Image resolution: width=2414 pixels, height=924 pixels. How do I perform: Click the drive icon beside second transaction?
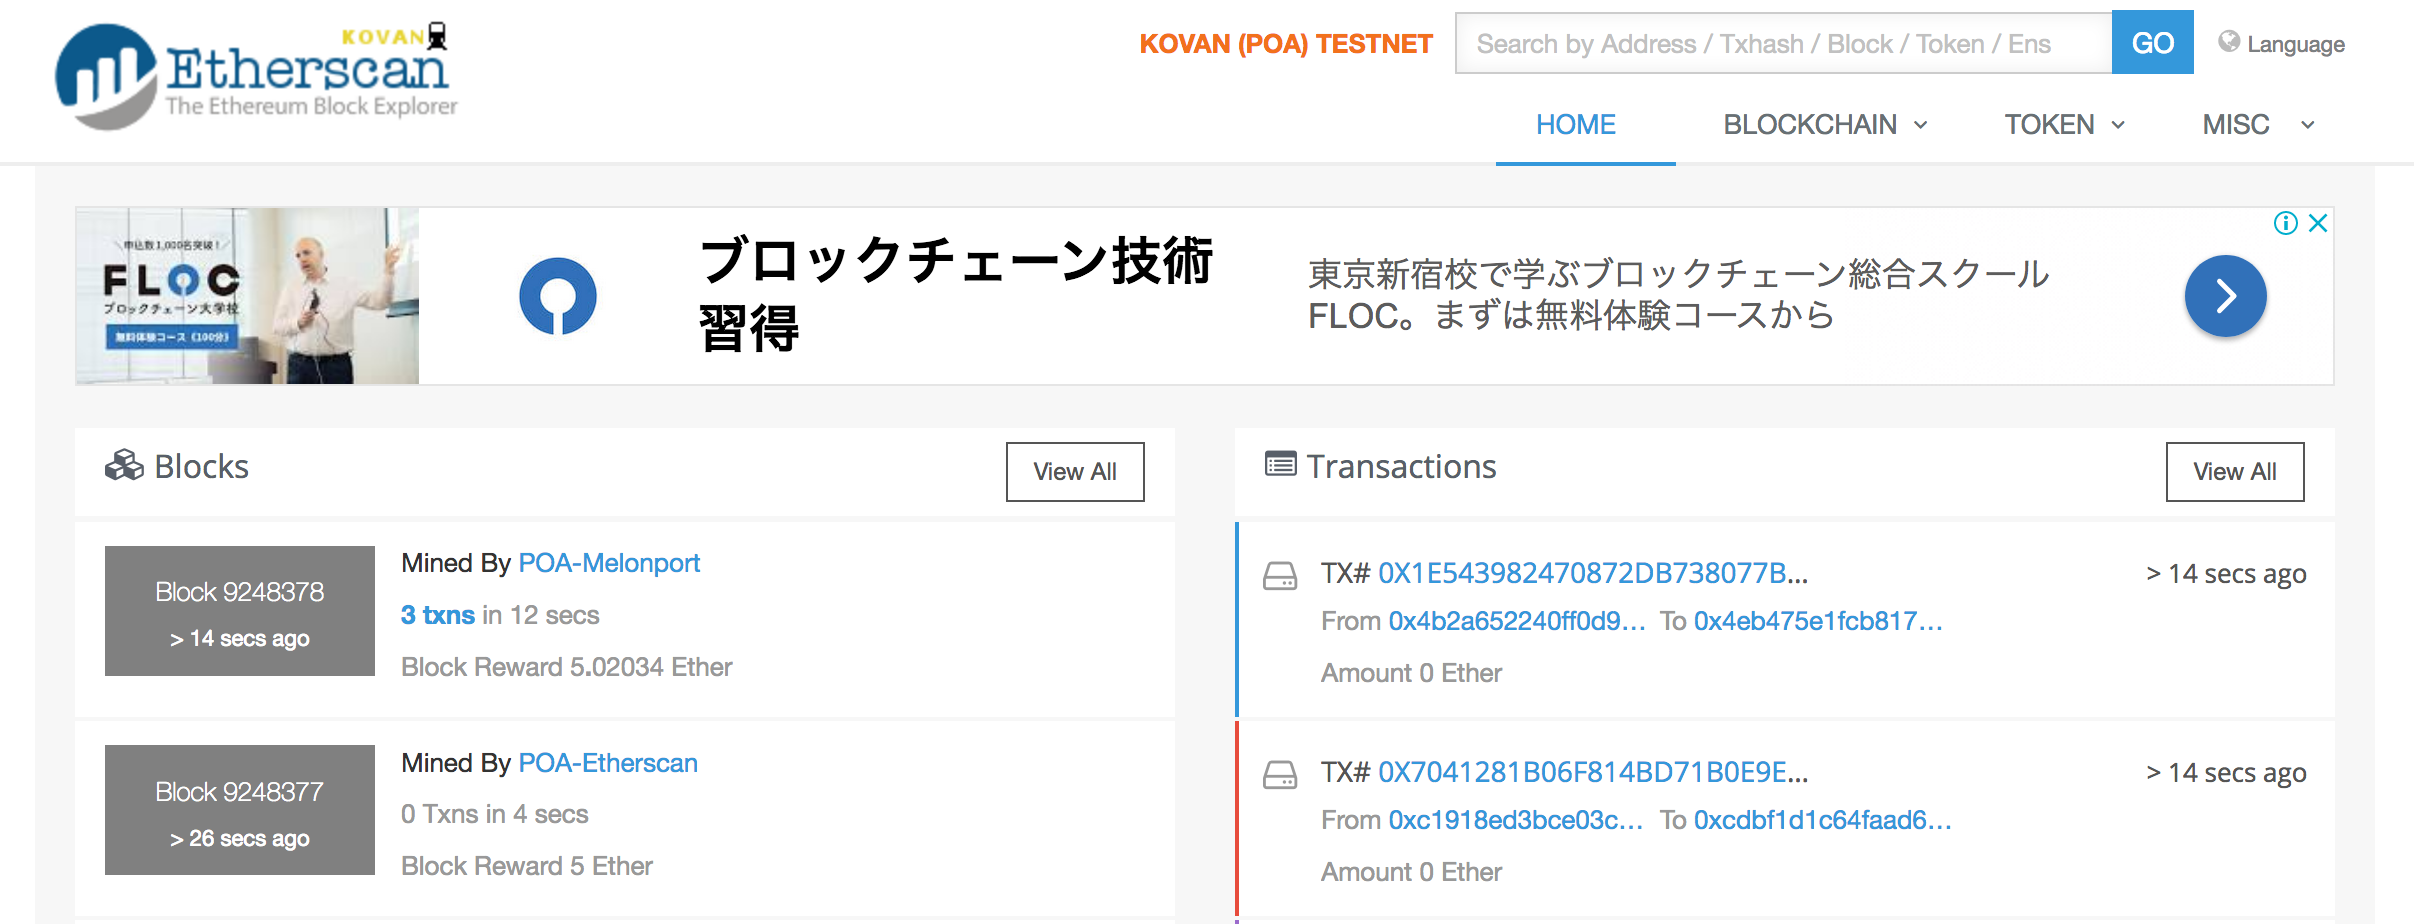(x=1280, y=774)
